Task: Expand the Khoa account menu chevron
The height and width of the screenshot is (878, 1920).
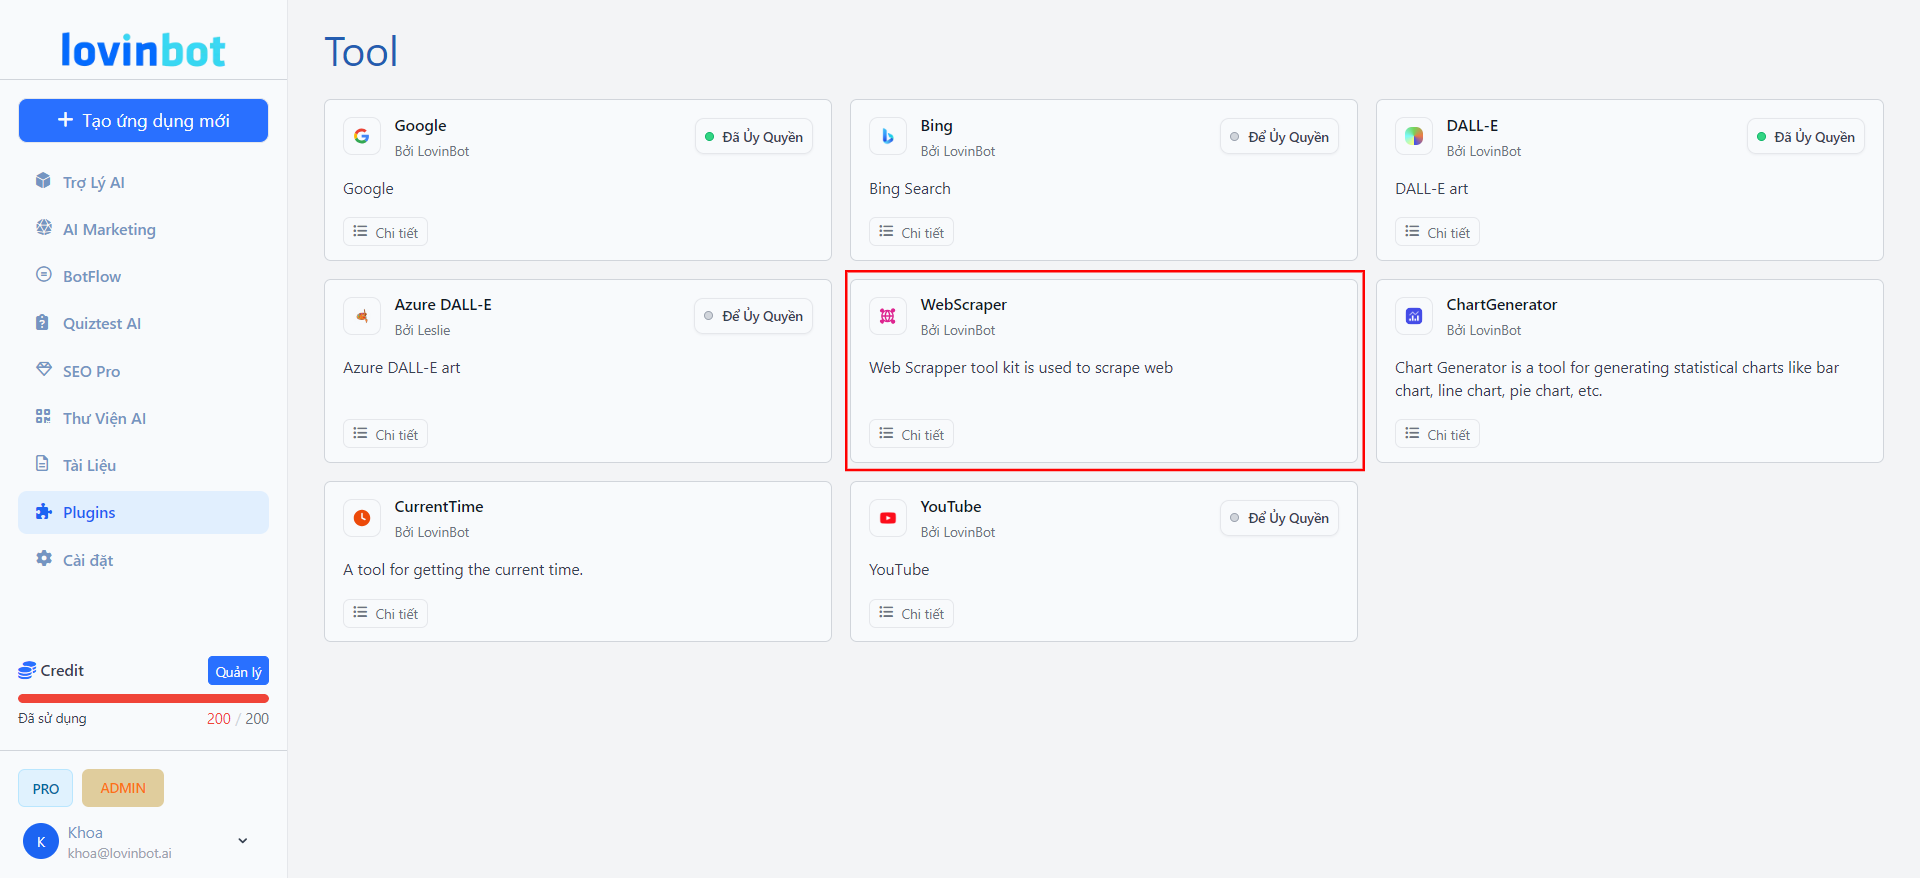Action: (x=242, y=841)
